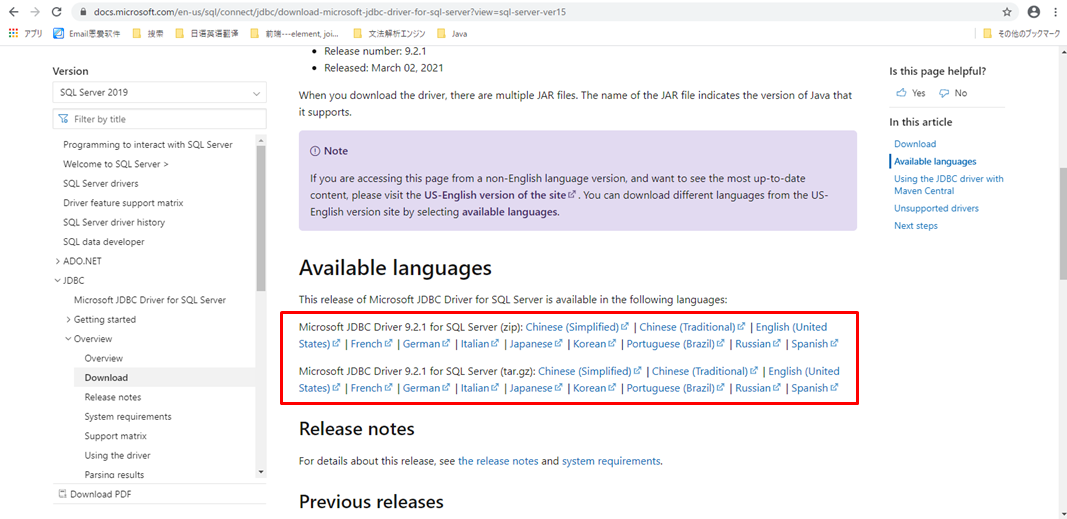The width and height of the screenshot is (1067, 519).
Task: Click the Download PDF icon
Action: tap(63, 495)
